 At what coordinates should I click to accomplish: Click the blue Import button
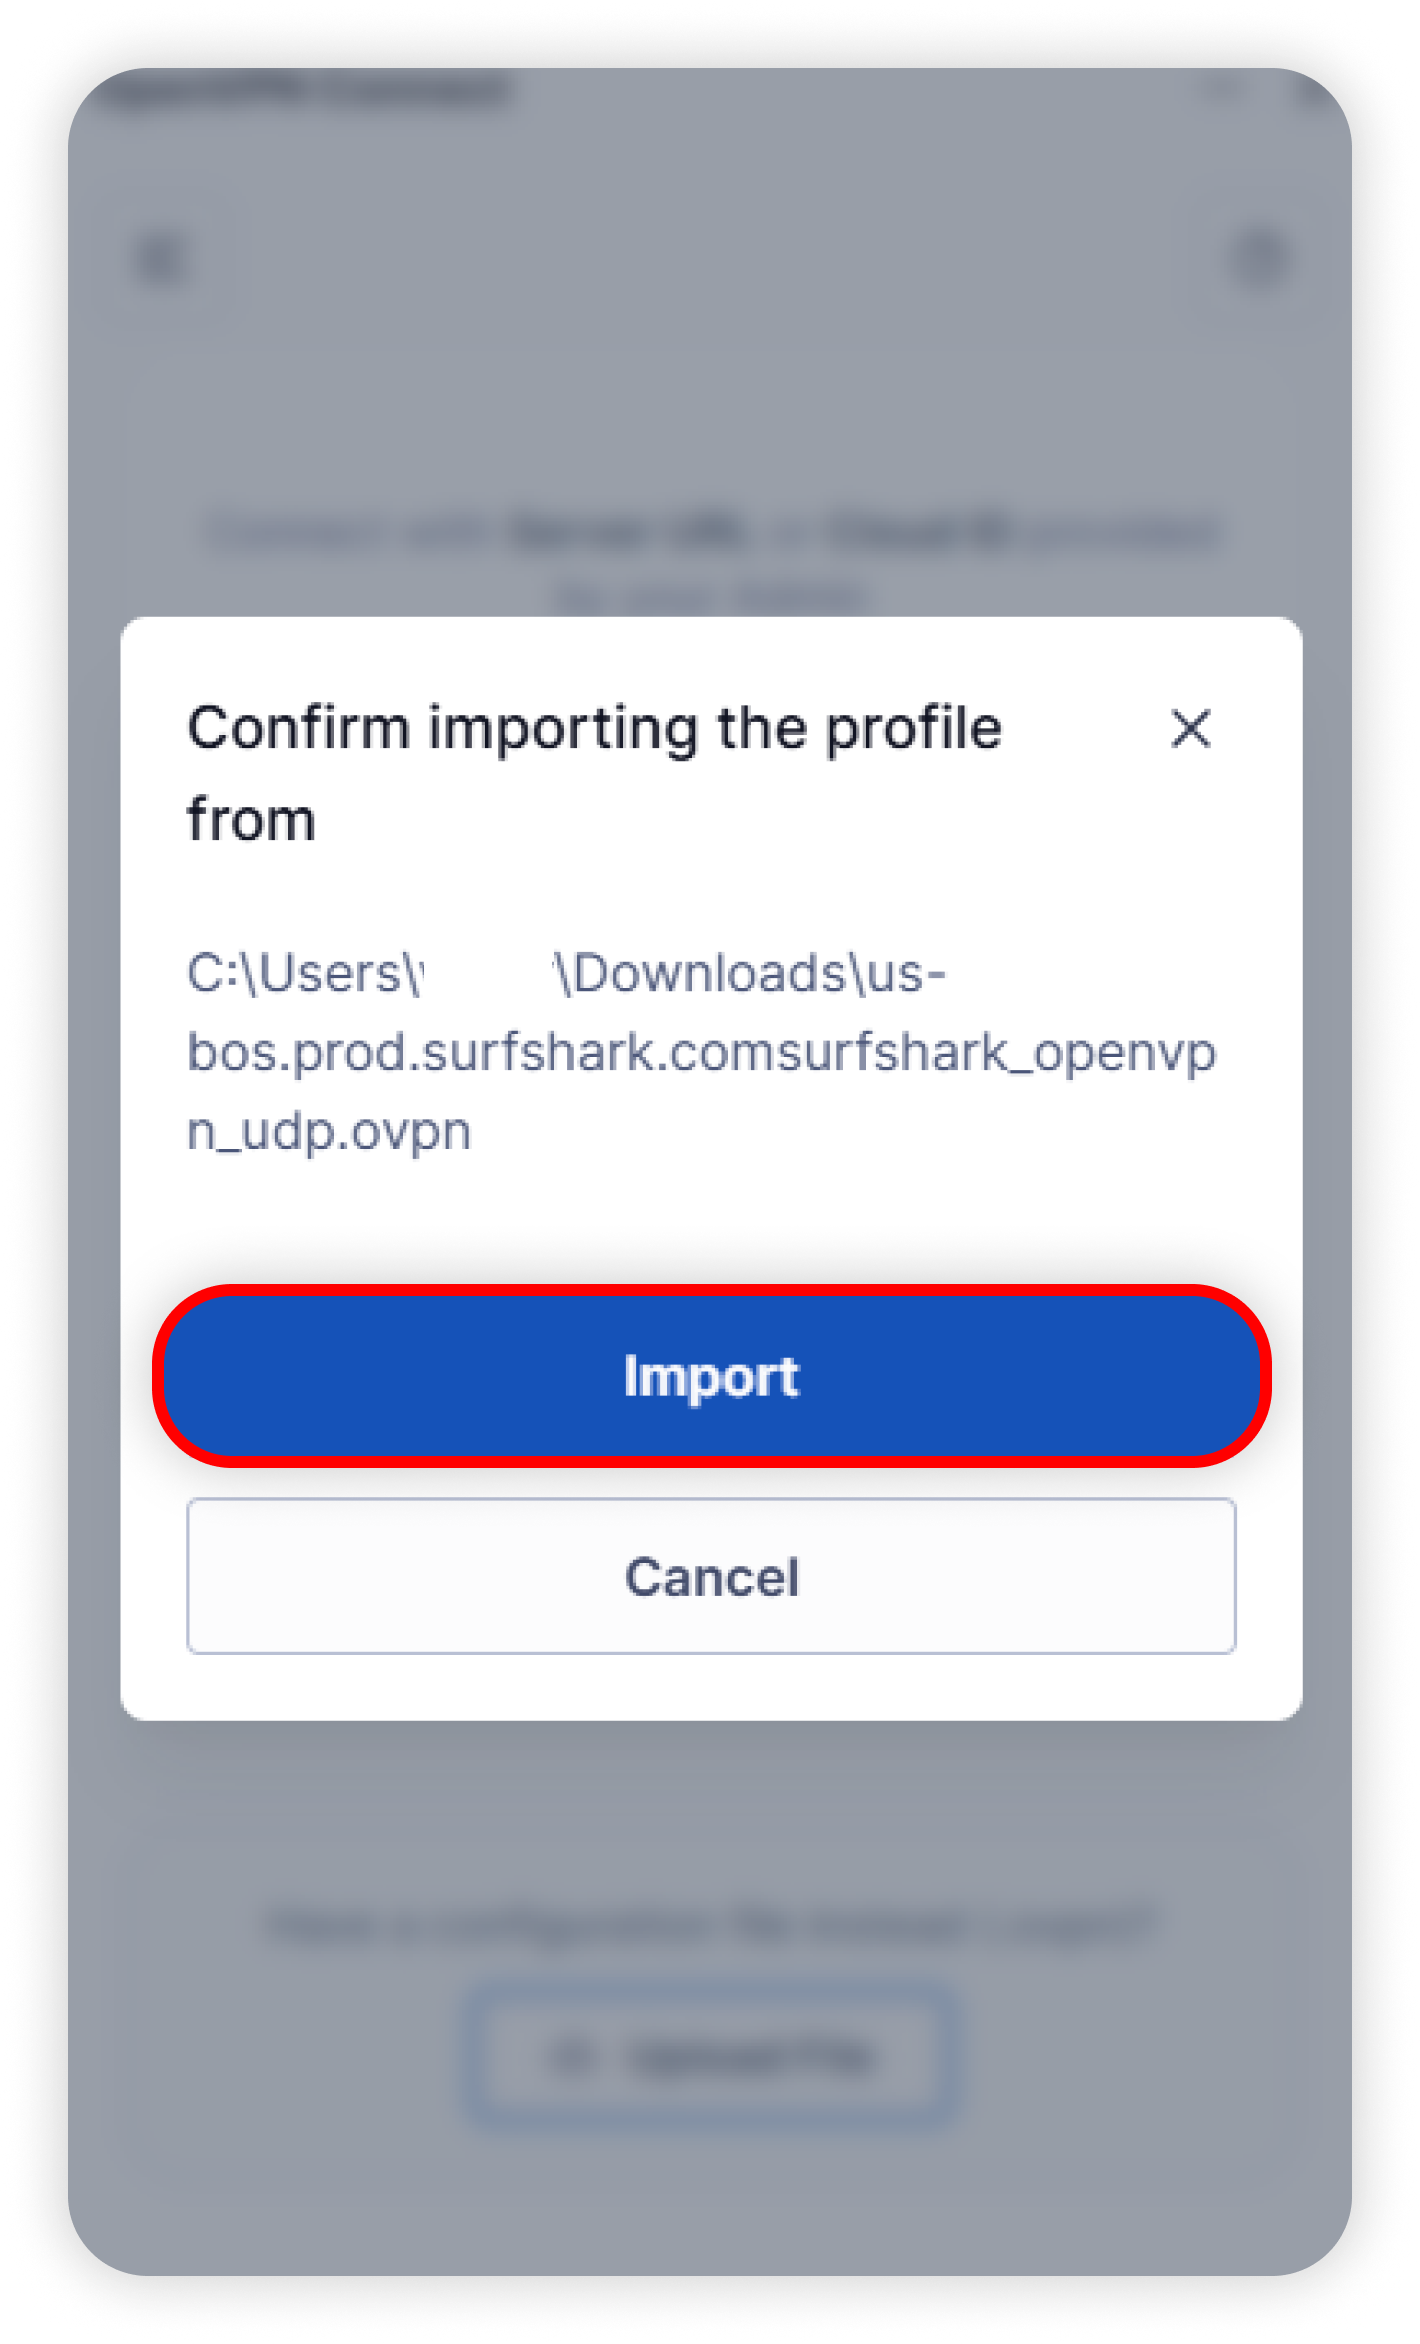[711, 1375]
